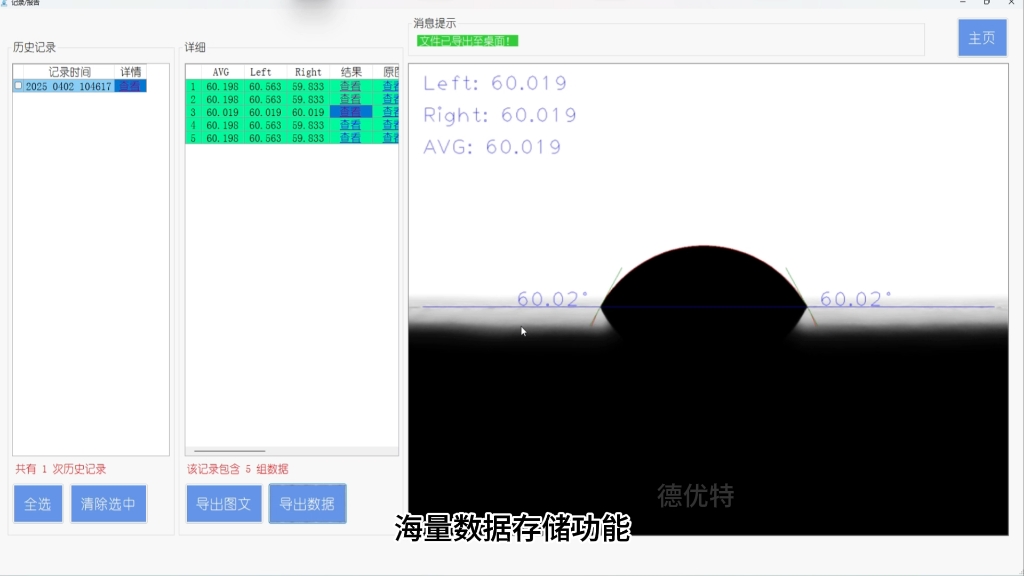Viewport: 1024px width, 576px height.
Task: Click the detail table's horizontal scrollbar
Action: point(230,451)
